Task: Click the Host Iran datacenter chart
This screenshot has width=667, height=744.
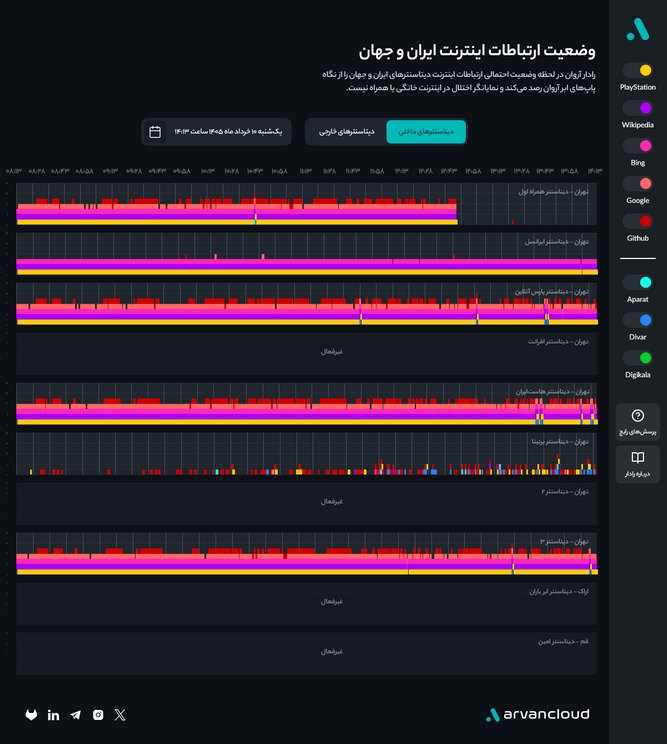Action: pyautogui.click(x=306, y=404)
